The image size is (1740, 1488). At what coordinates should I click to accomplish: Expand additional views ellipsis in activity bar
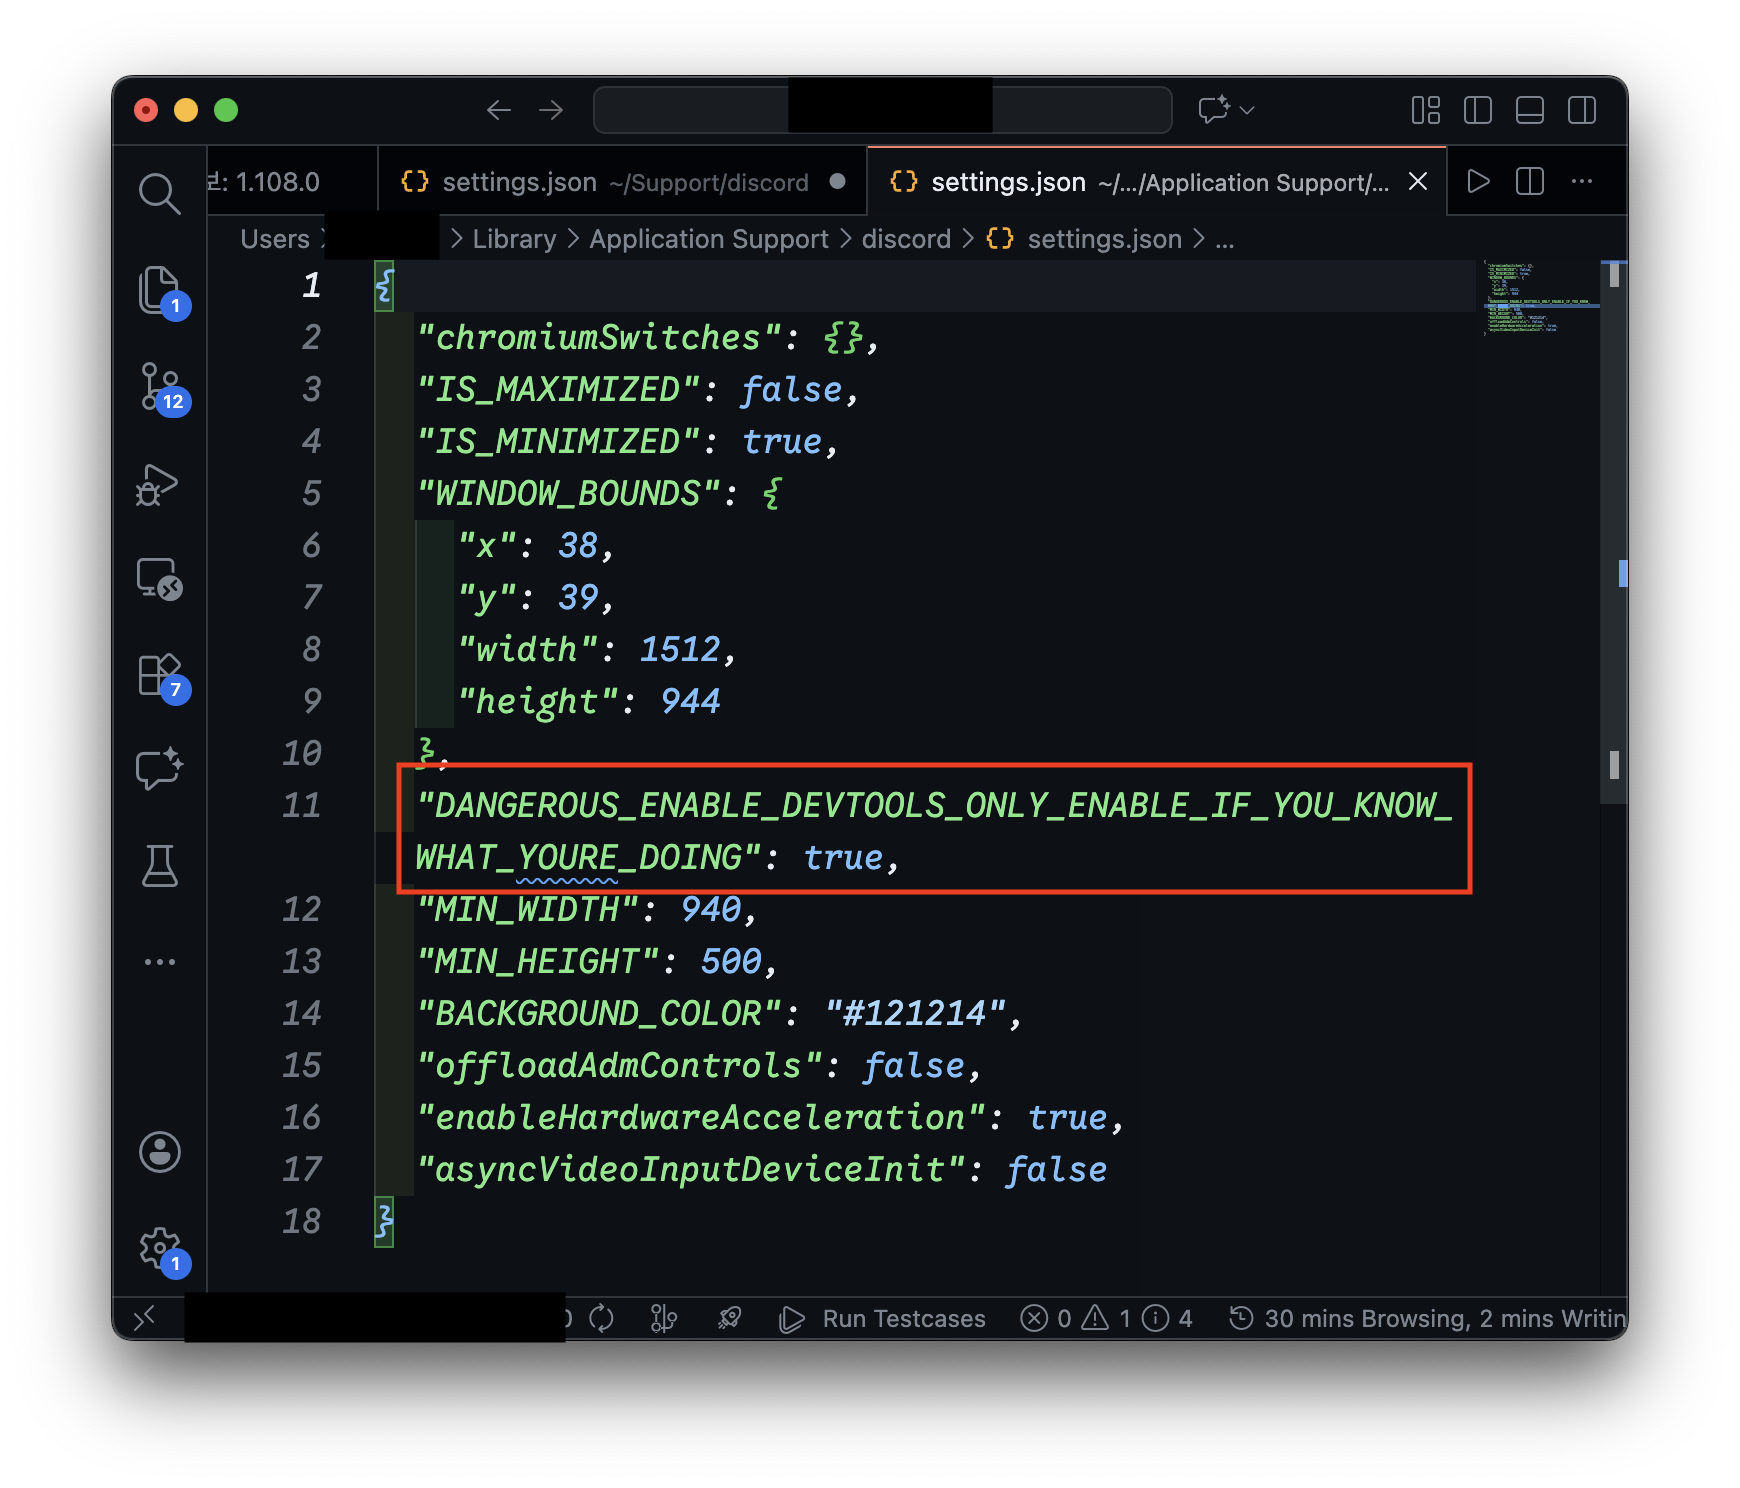pos(159,962)
